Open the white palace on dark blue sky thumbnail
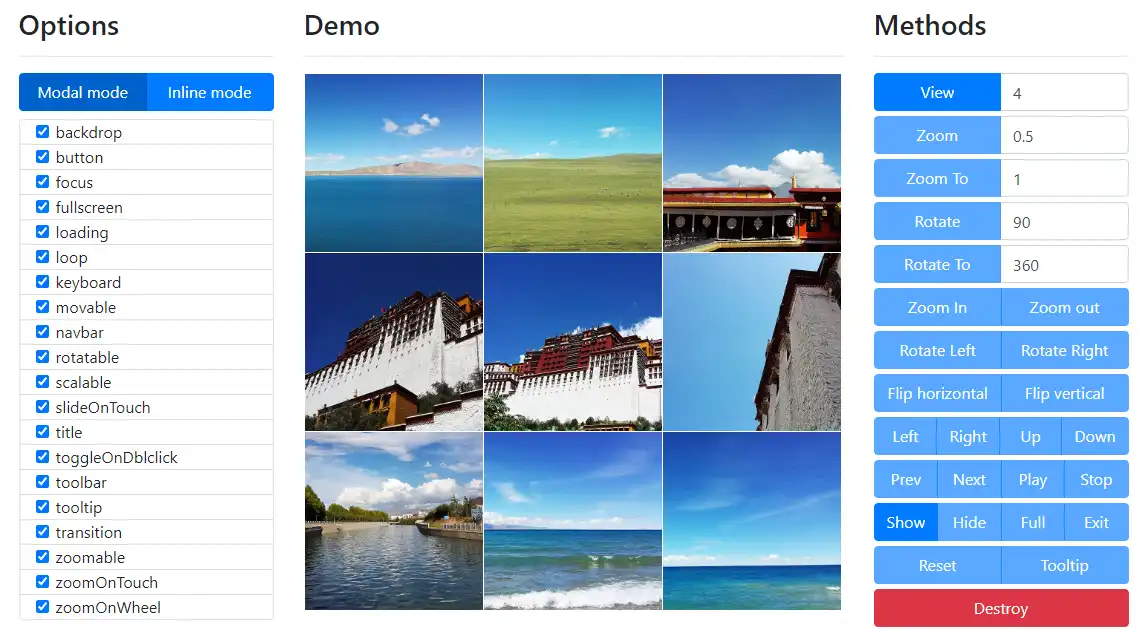The height and width of the screenshot is (640, 1138). click(x=394, y=342)
